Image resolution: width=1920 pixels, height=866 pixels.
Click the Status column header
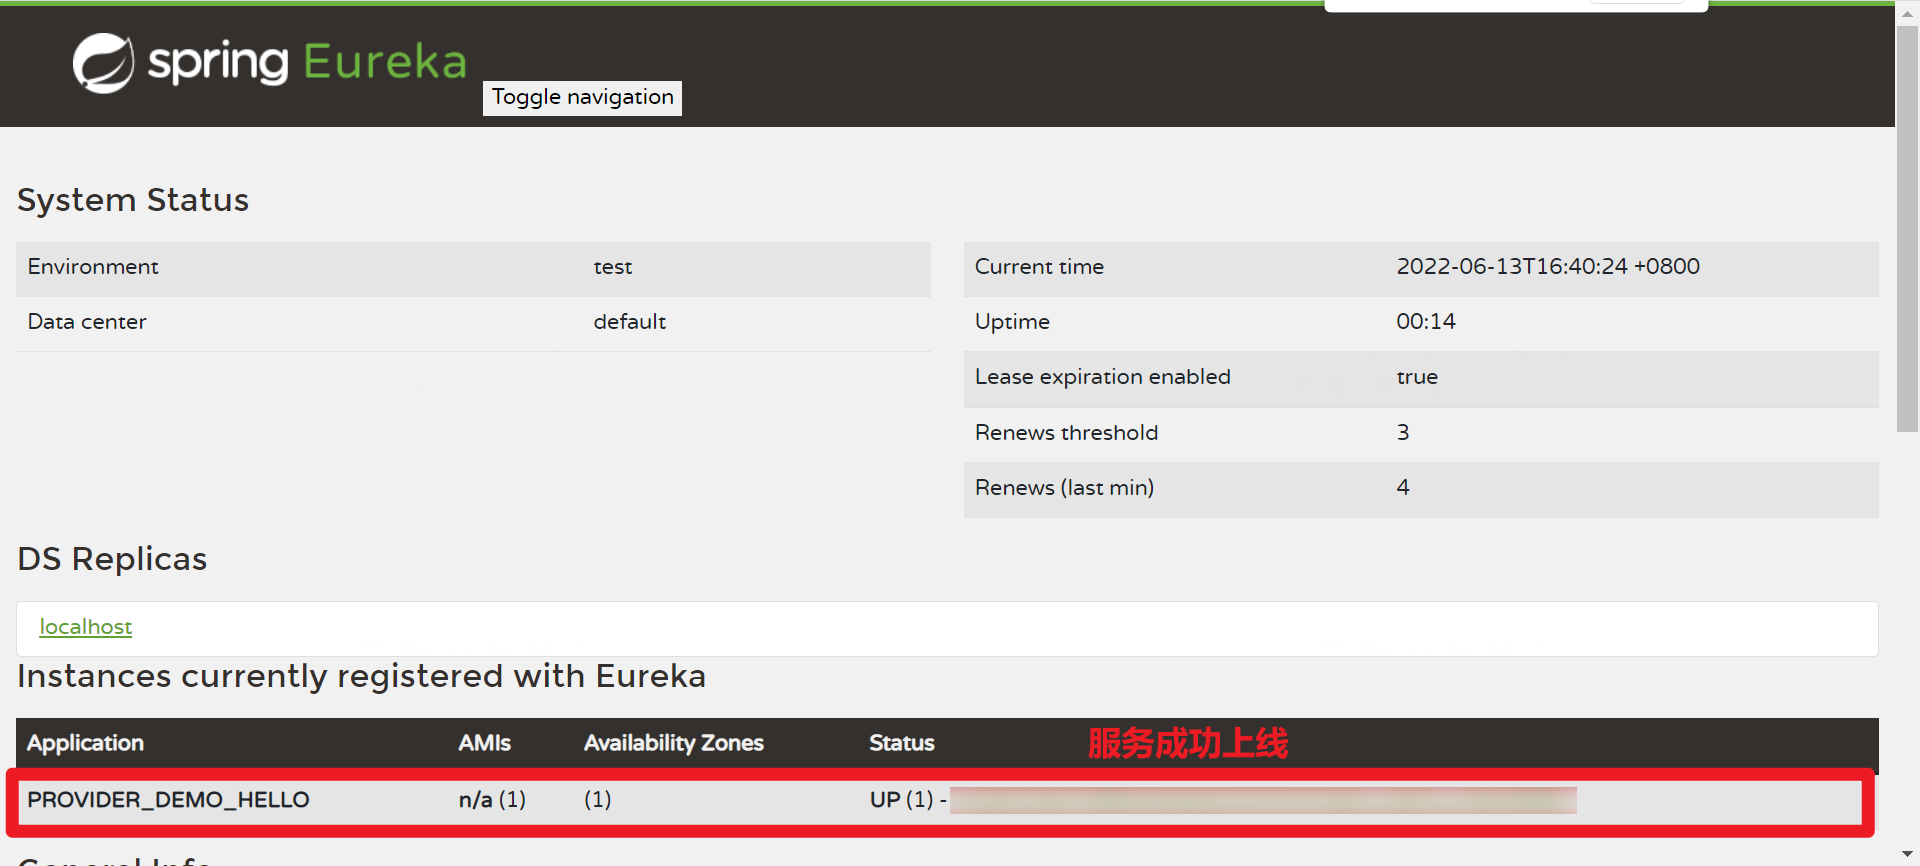point(902,743)
